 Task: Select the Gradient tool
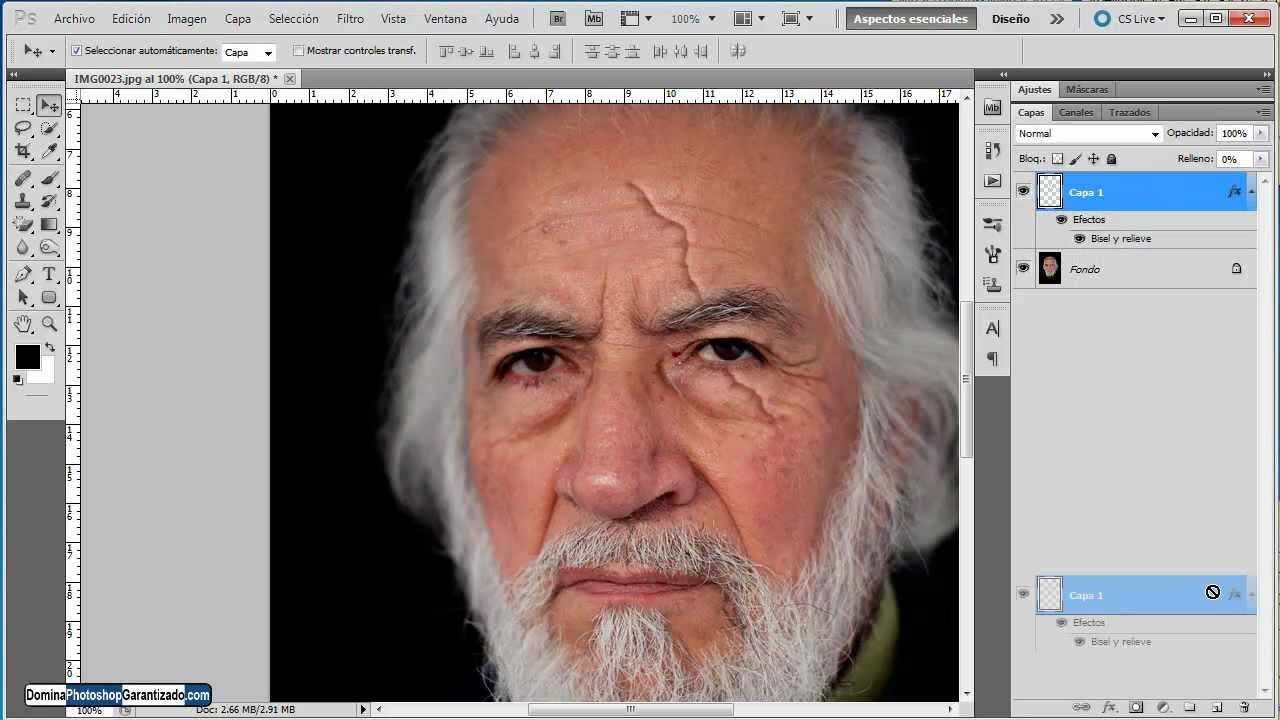tap(49, 224)
